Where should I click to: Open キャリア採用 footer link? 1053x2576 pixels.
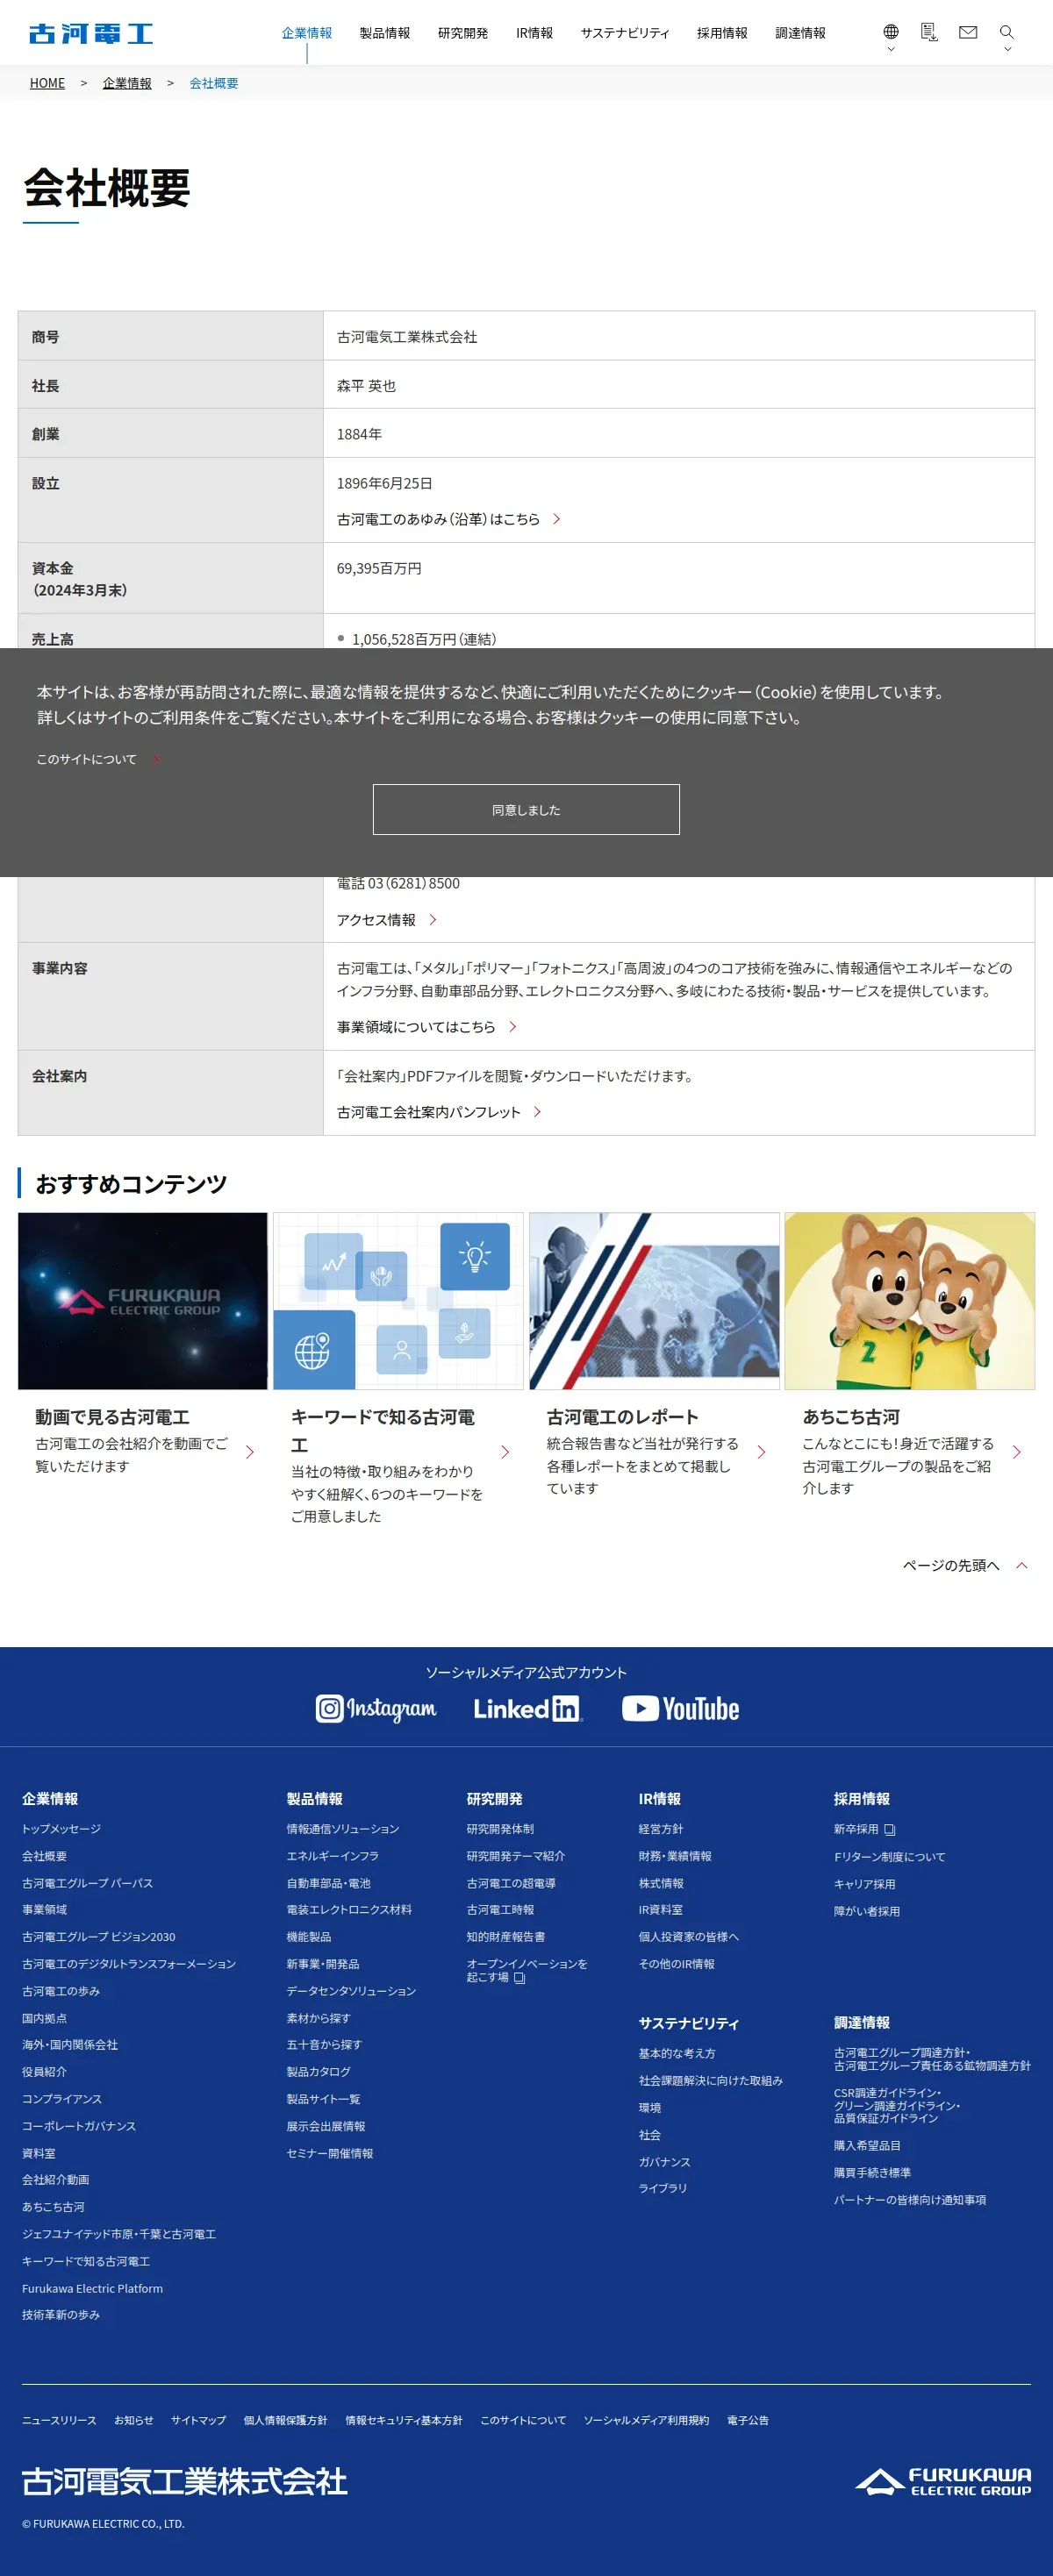tap(864, 1884)
